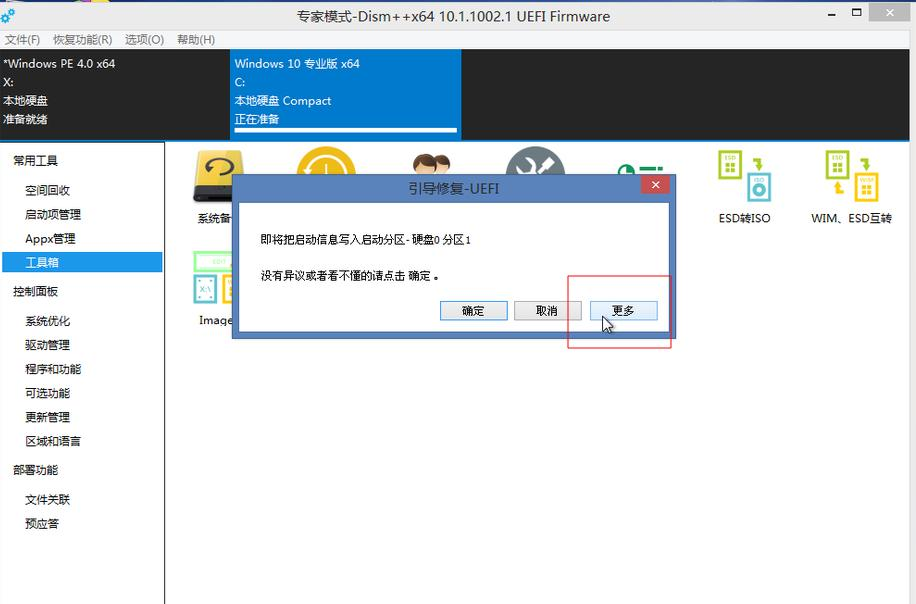Open 驱动管理 in the sidebar
Screen dimensions: 916x604
coord(47,345)
